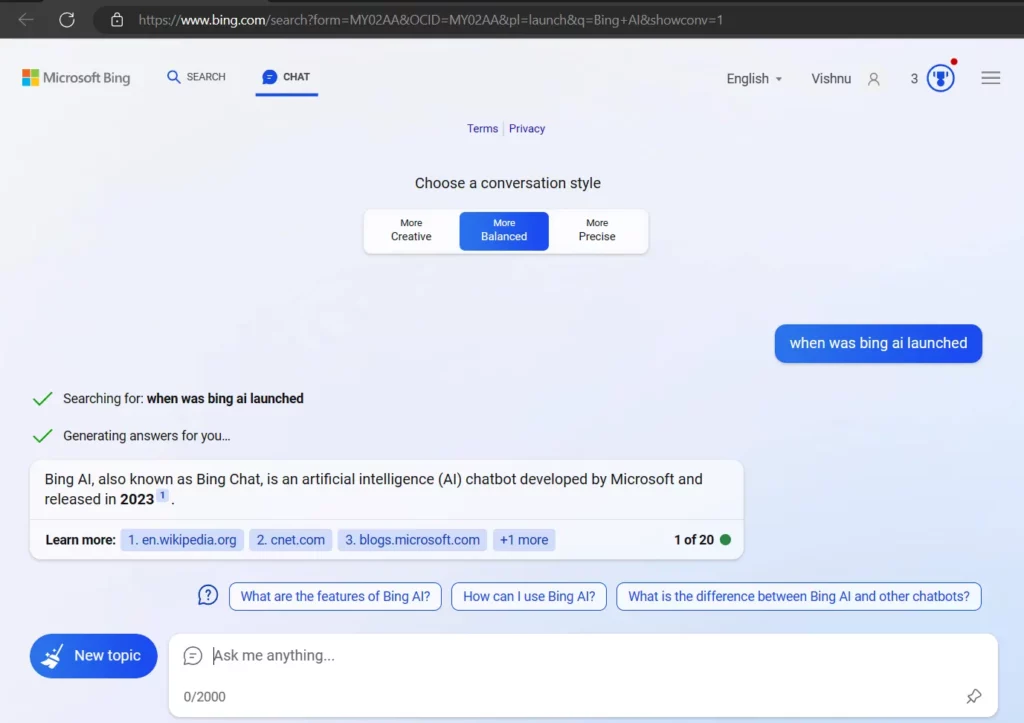Click the Vishnu account name

(x=831, y=78)
